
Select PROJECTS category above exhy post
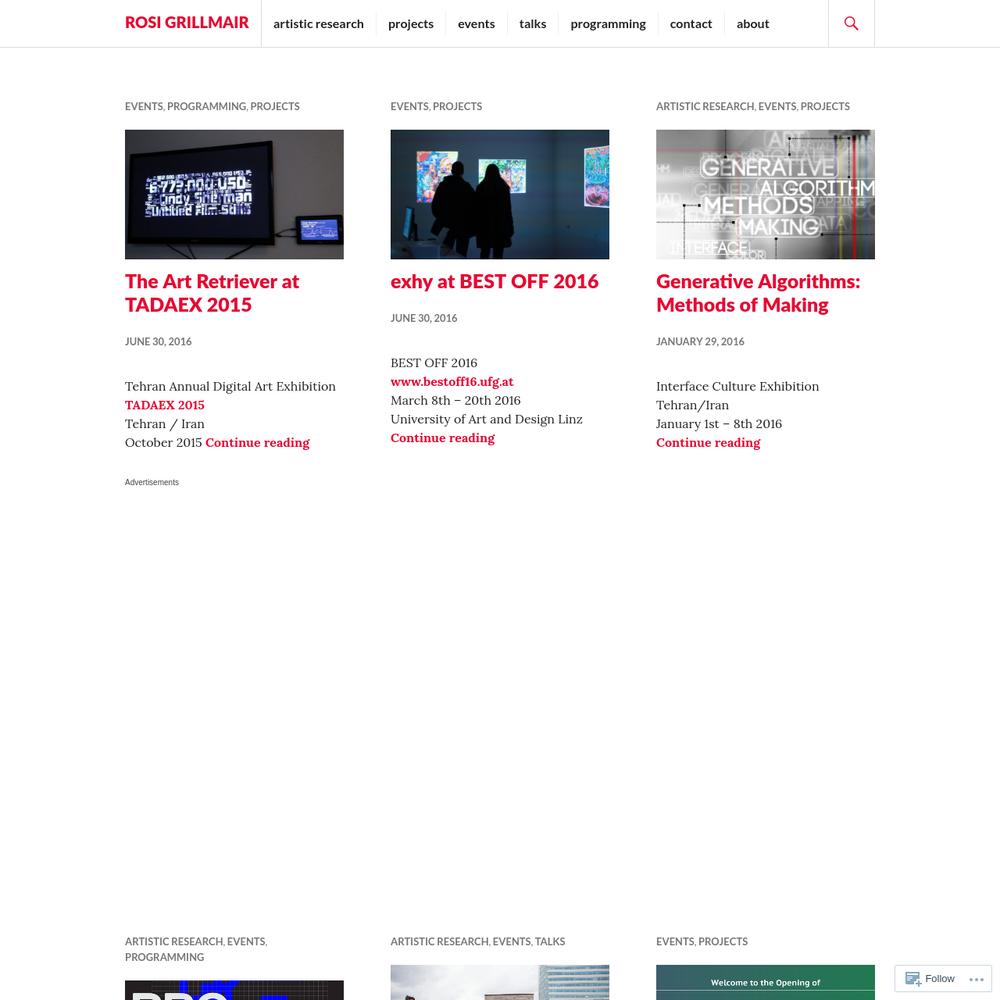(457, 107)
